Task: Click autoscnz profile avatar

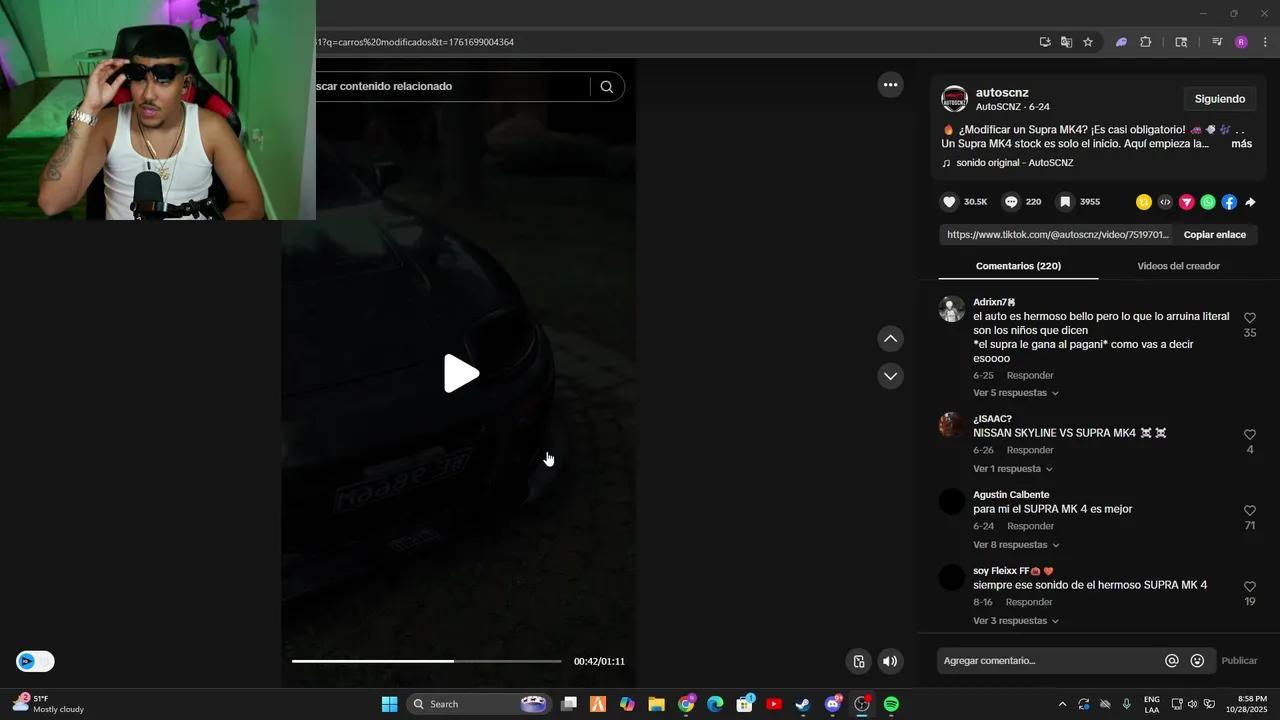Action: tap(955, 99)
